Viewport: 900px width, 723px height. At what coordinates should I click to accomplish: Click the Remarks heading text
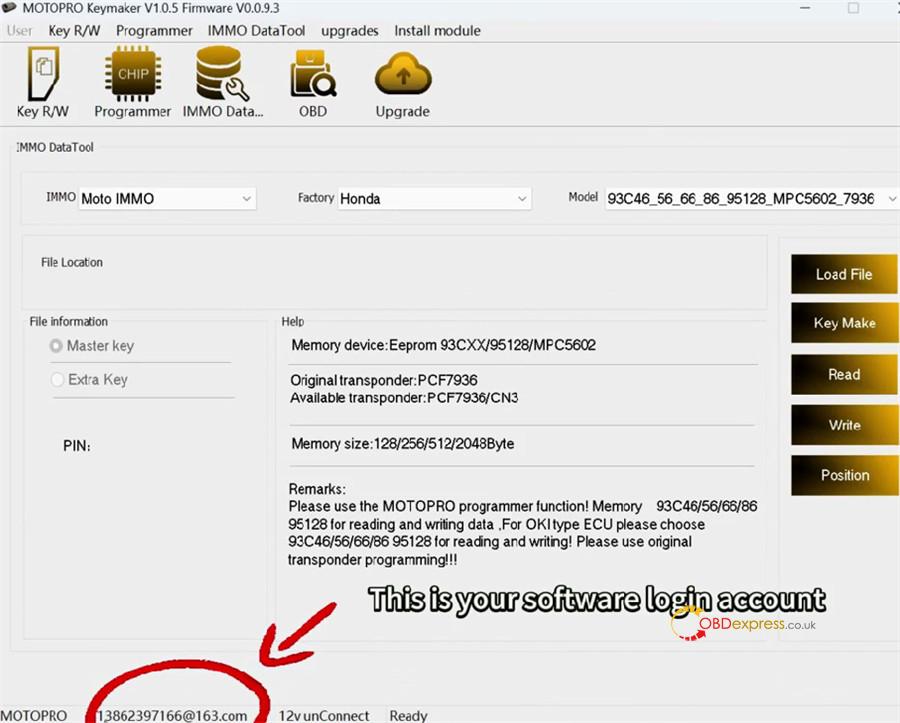coord(317,489)
